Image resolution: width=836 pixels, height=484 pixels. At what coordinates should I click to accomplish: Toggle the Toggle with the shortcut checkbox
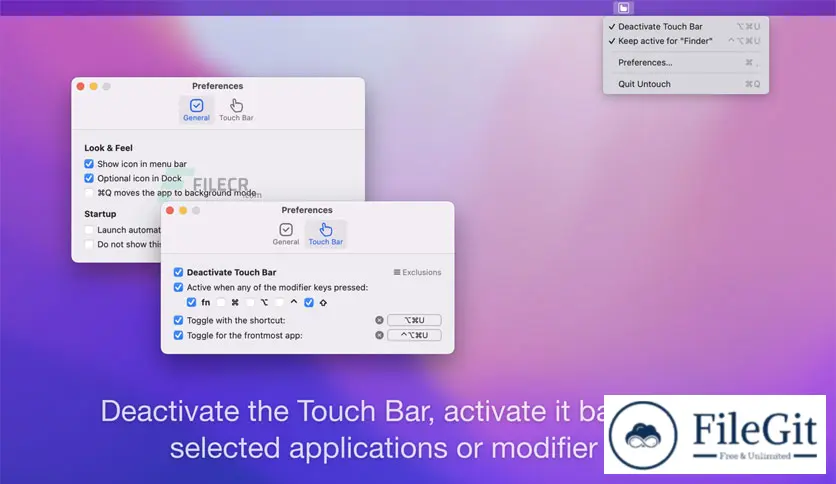pos(179,320)
